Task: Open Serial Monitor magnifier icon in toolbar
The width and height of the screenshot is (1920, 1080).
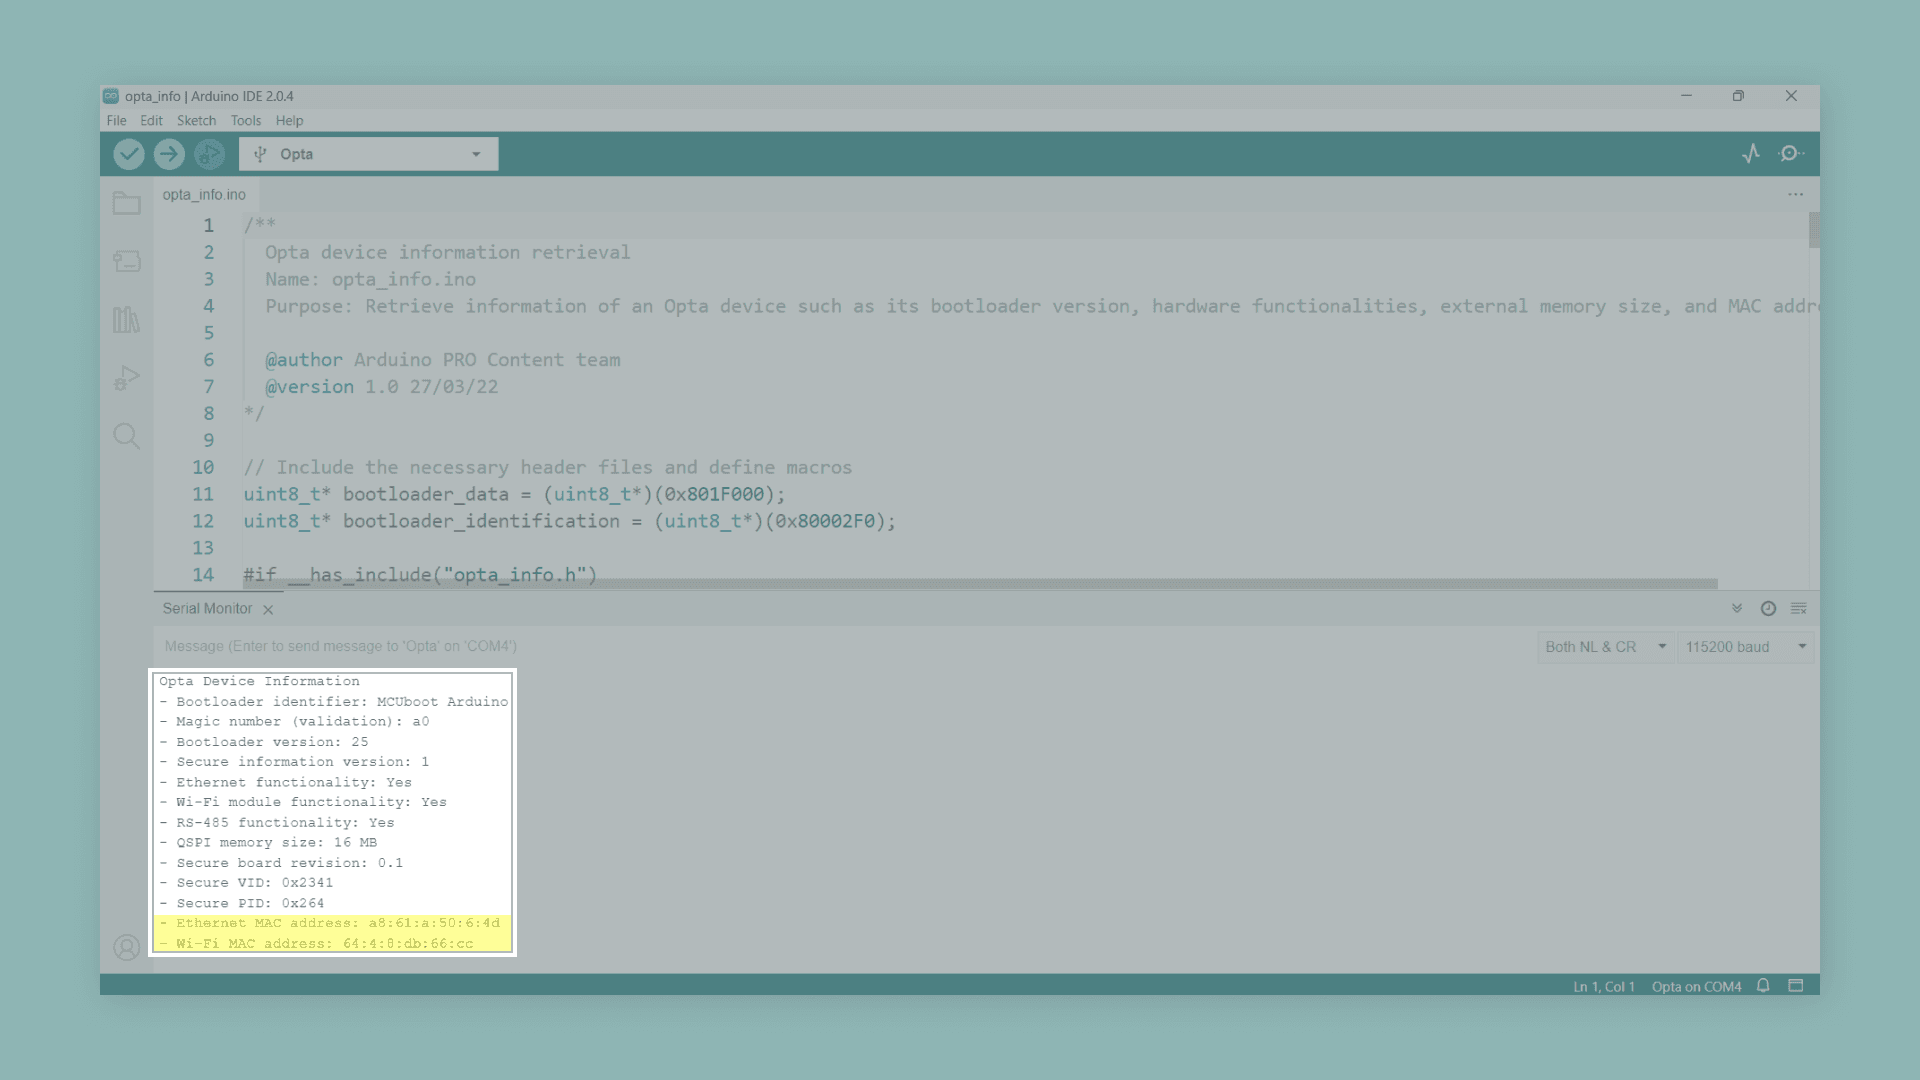Action: 1791,154
